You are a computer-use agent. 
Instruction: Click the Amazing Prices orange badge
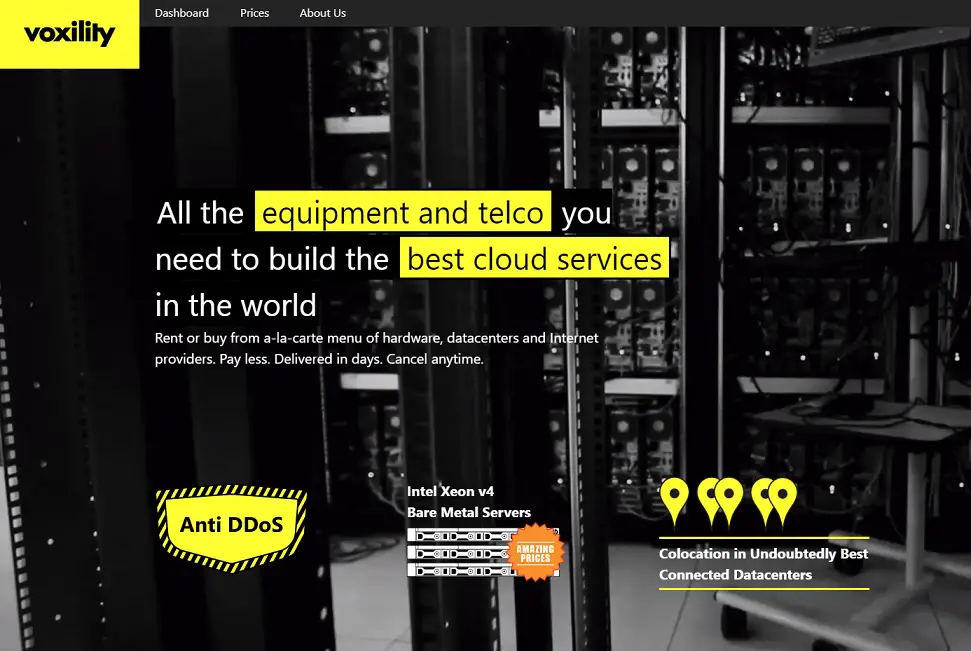[536, 552]
